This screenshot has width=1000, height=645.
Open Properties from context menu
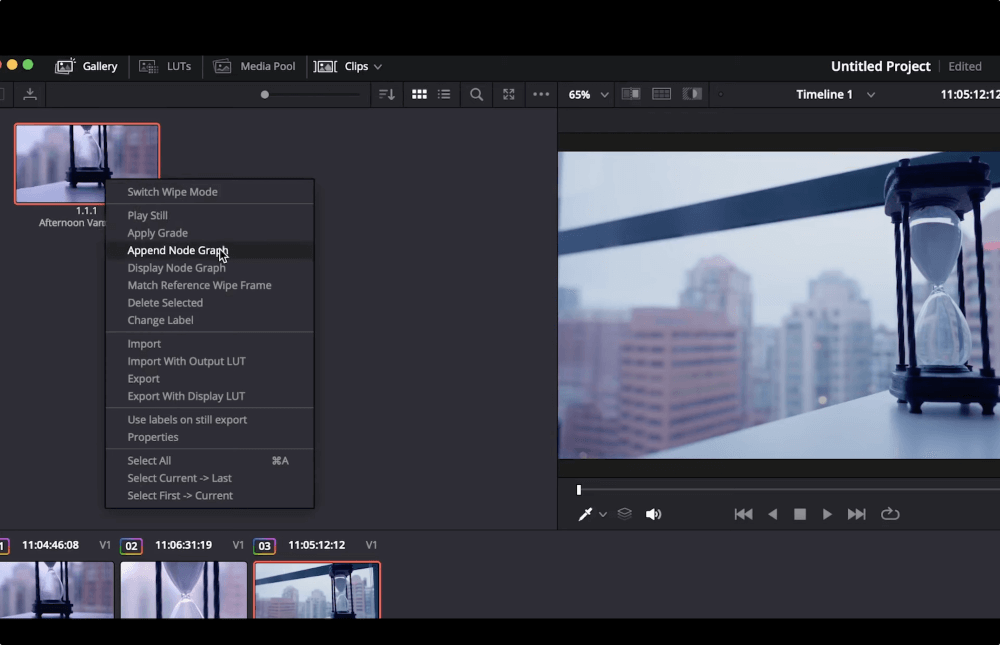[210, 437]
